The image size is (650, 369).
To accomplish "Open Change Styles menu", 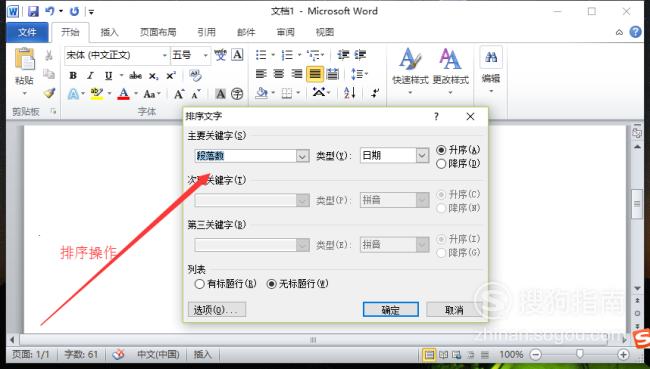I will [x=451, y=70].
